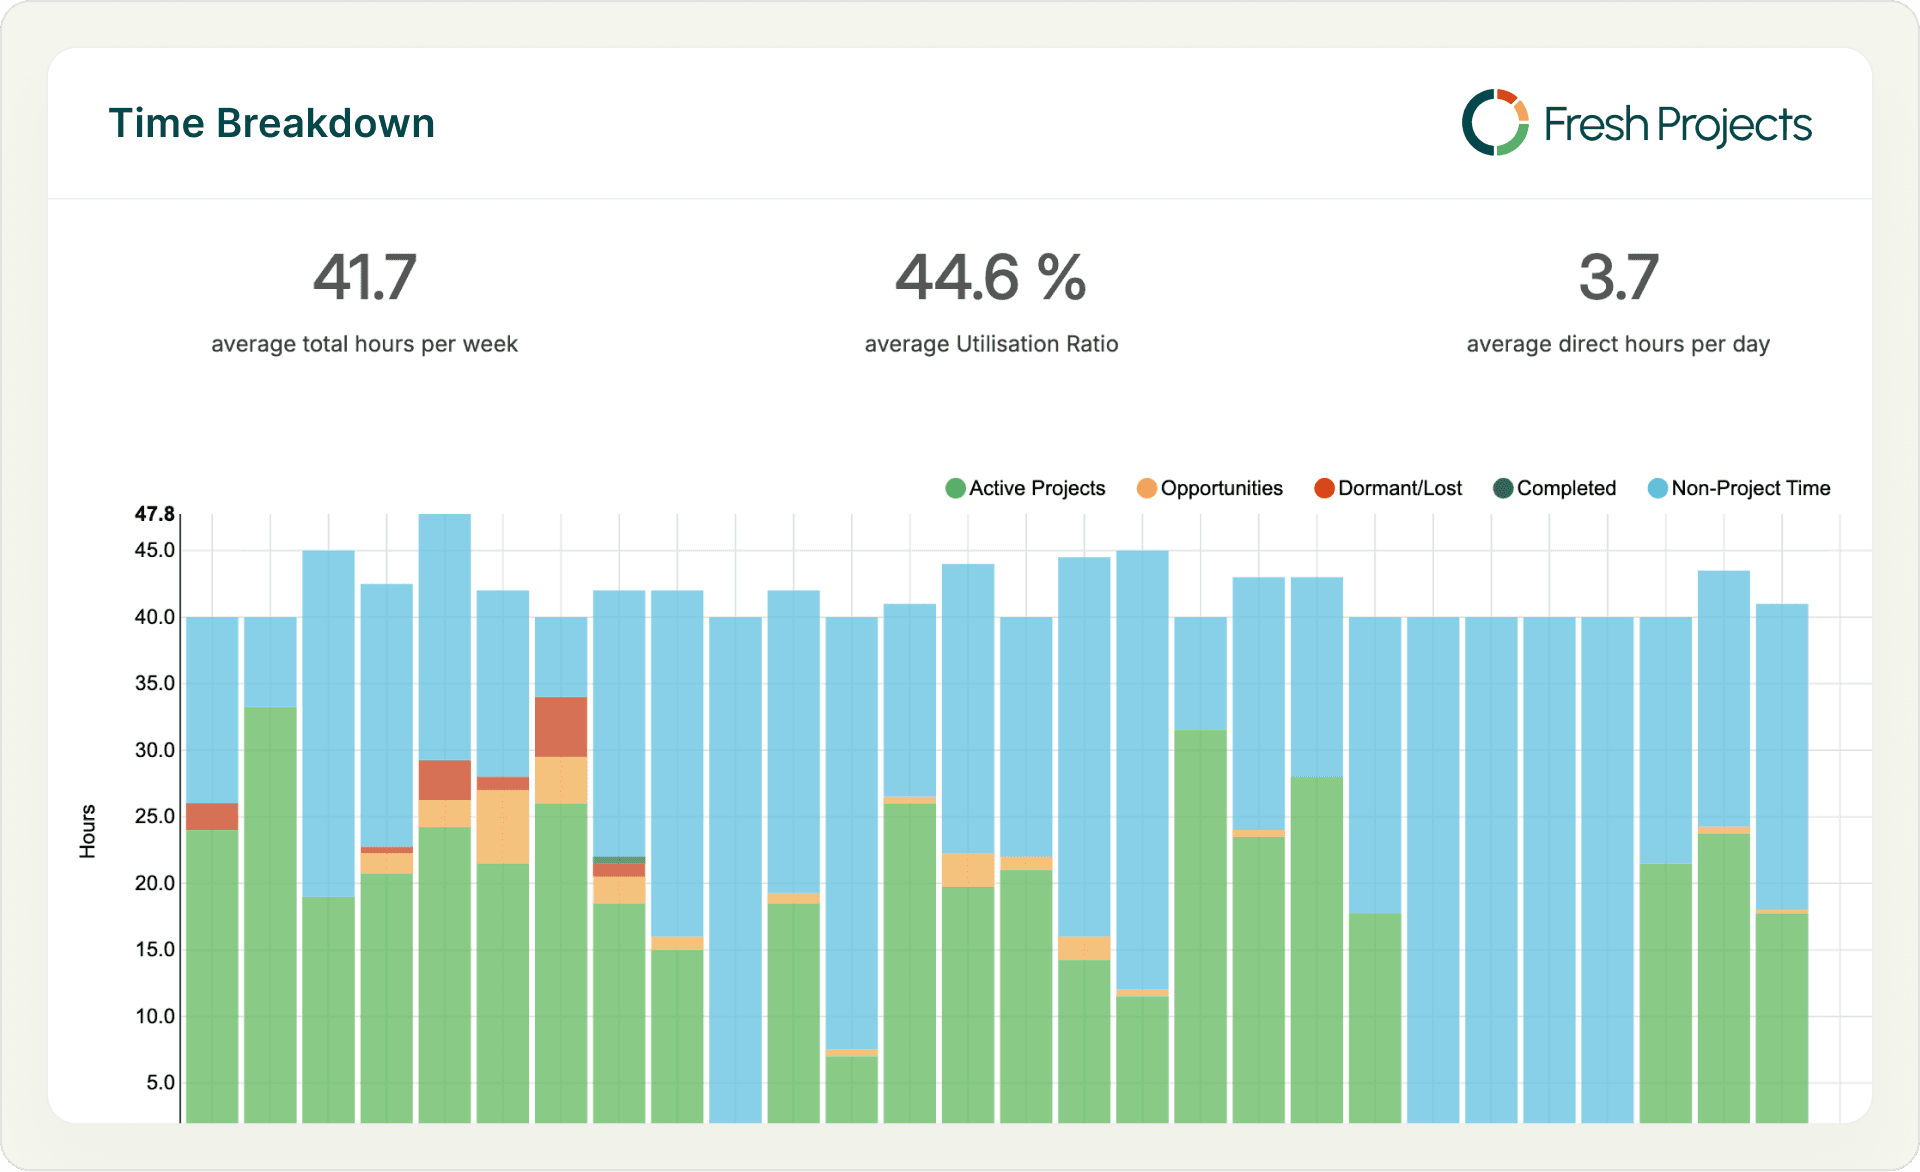Click the 41.7 average total hours value
Viewport: 1920px width, 1172px height.
364,277
